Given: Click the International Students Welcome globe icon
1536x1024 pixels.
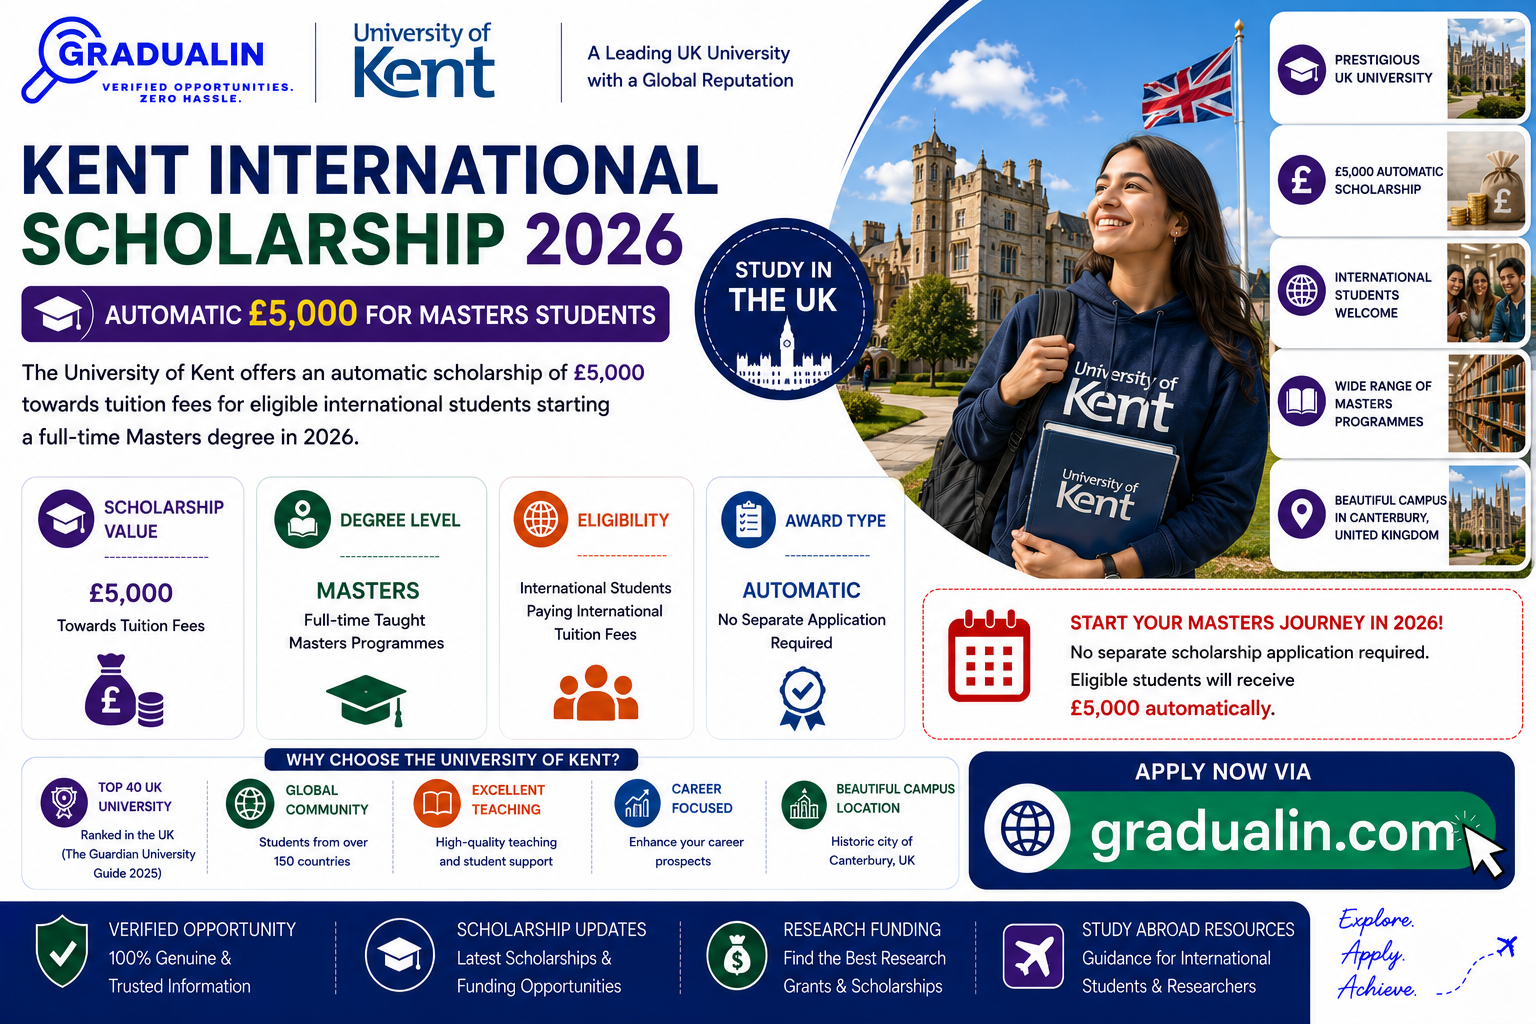Looking at the screenshot, I should pyautogui.click(x=1301, y=291).
